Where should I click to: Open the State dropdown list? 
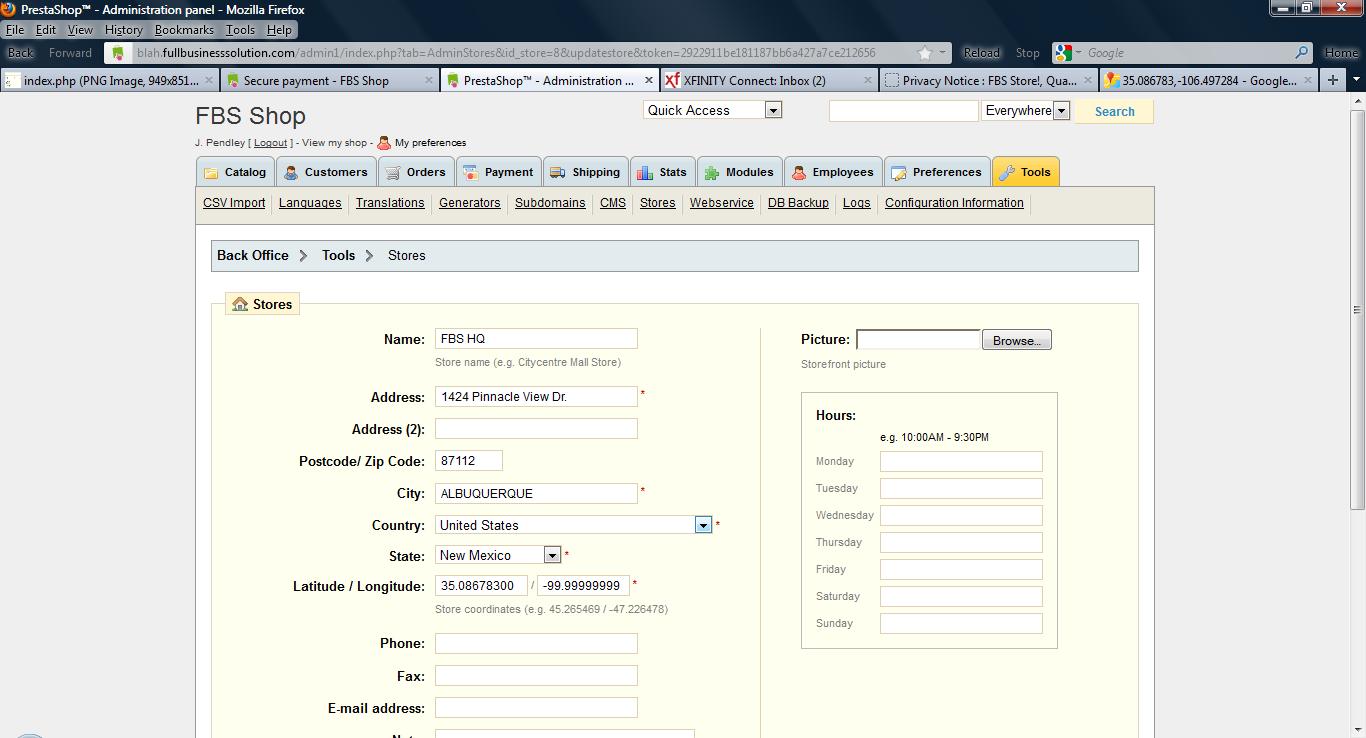tap(552, 555)
